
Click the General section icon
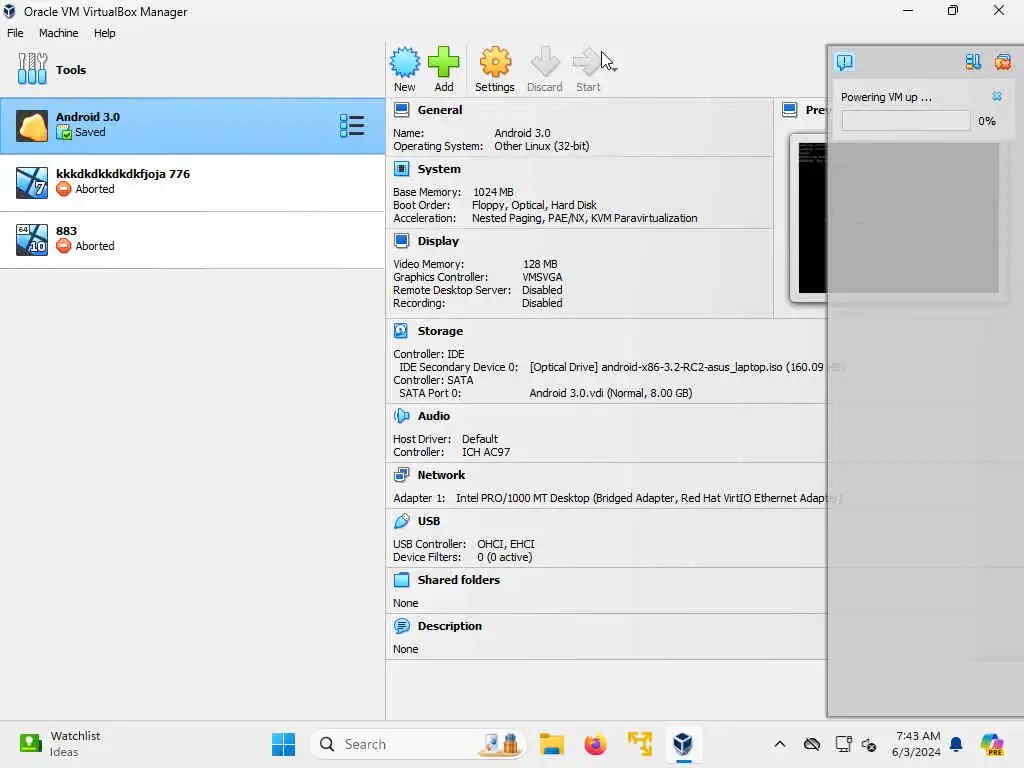[401, 110]
